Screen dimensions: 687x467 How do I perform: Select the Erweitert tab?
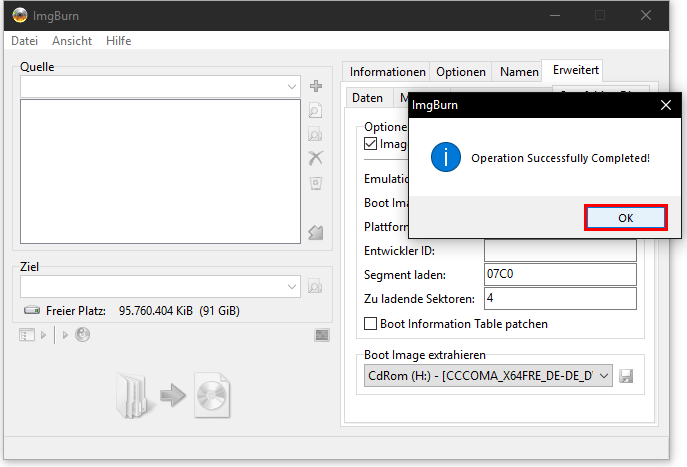click(x=575, y=70)
